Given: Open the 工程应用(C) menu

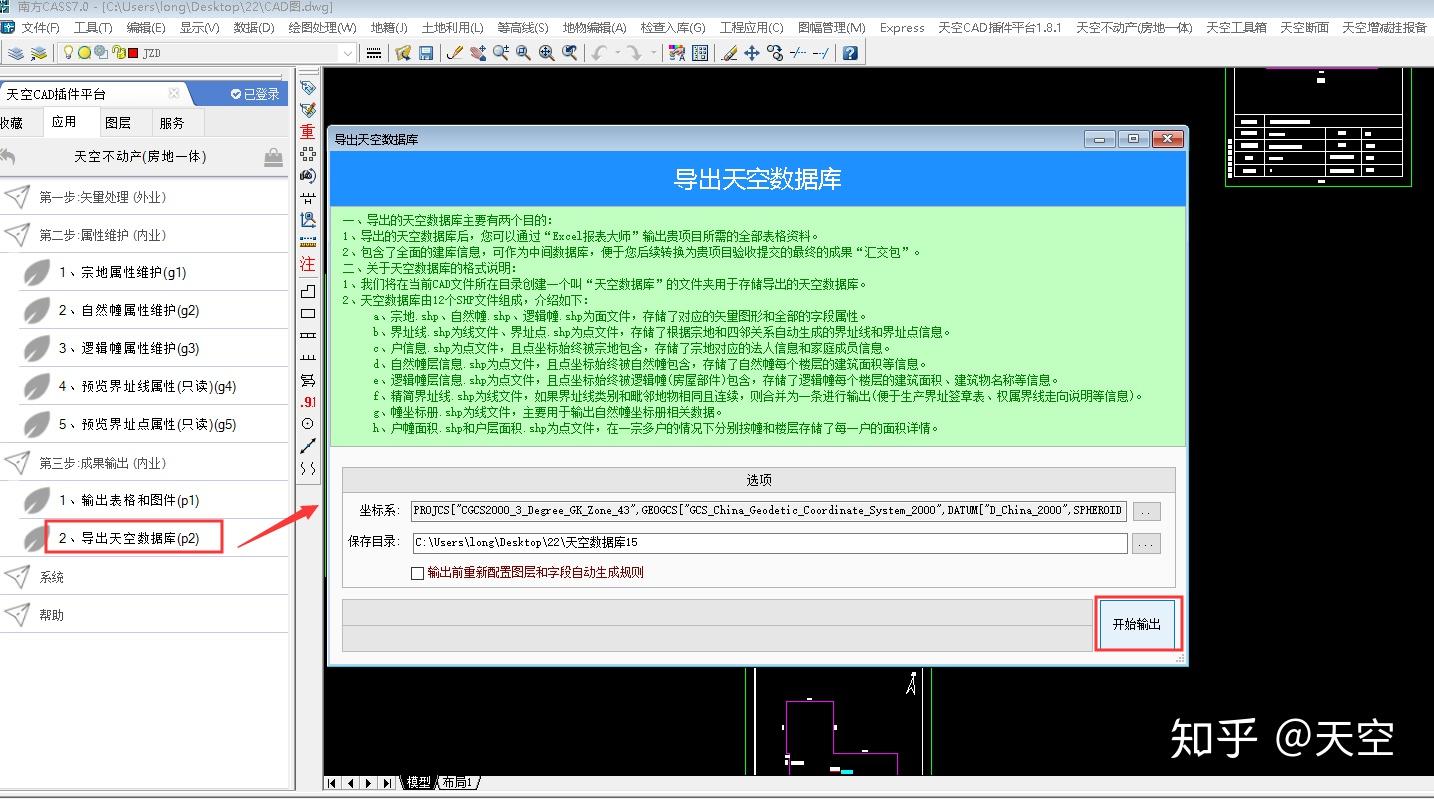Looking at the screenshot, I should [x=752, y=28].
